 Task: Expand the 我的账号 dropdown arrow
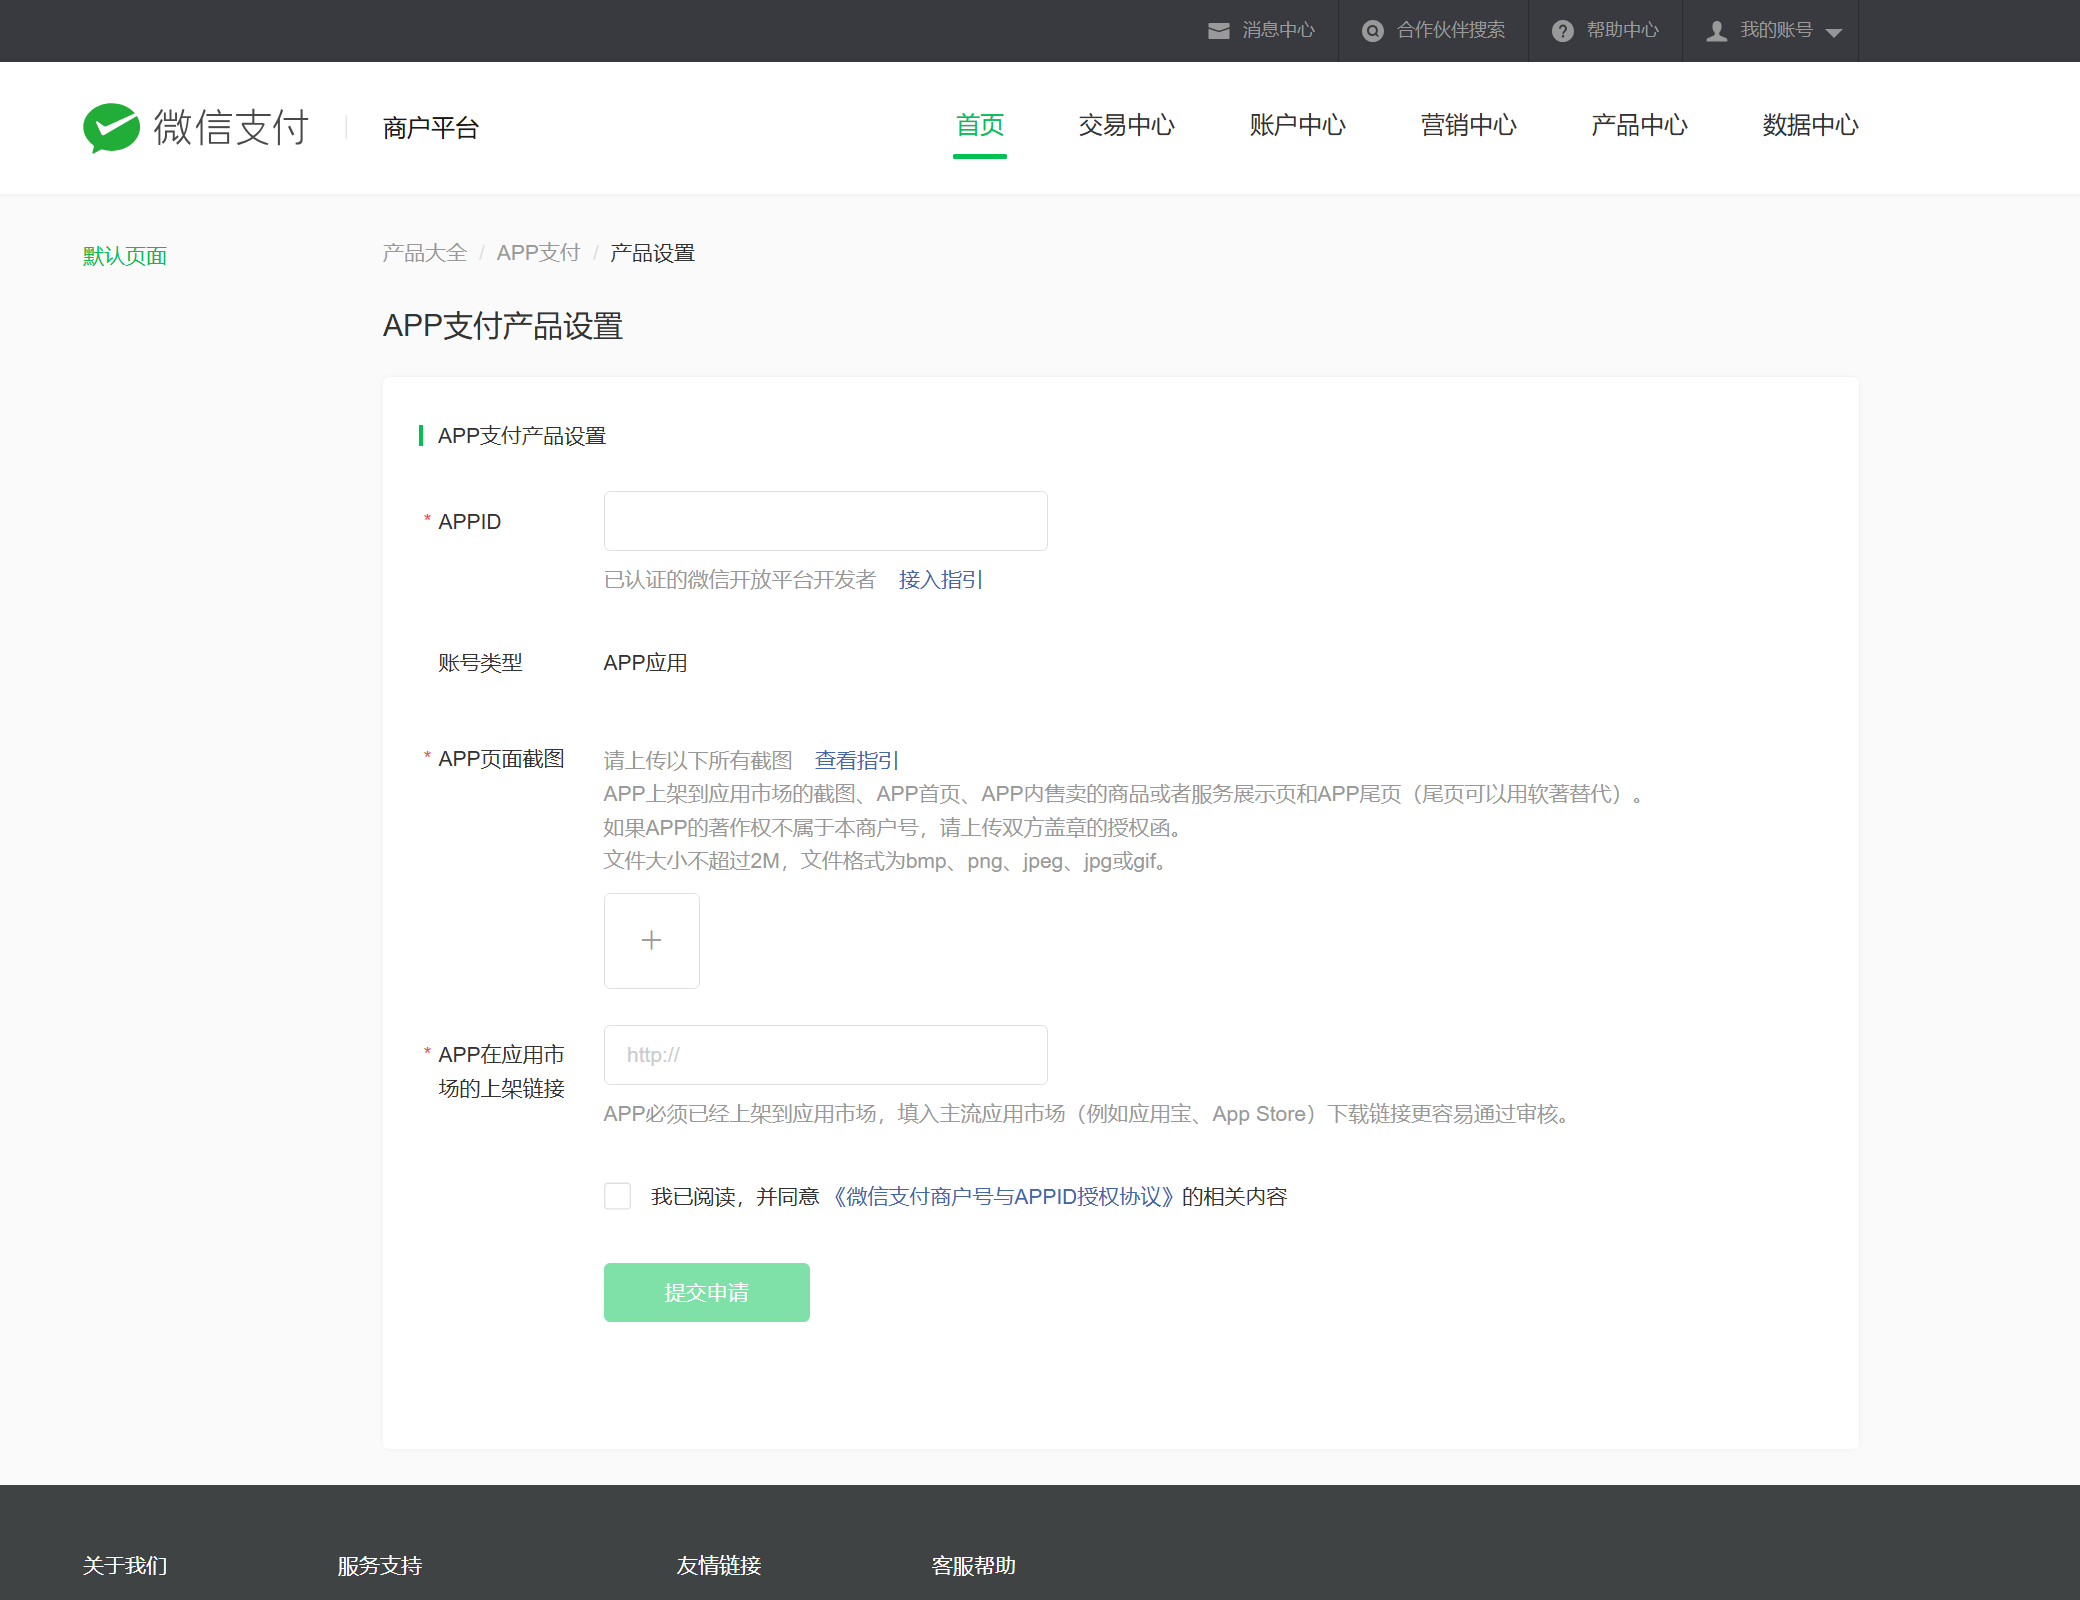(1834, 32)
